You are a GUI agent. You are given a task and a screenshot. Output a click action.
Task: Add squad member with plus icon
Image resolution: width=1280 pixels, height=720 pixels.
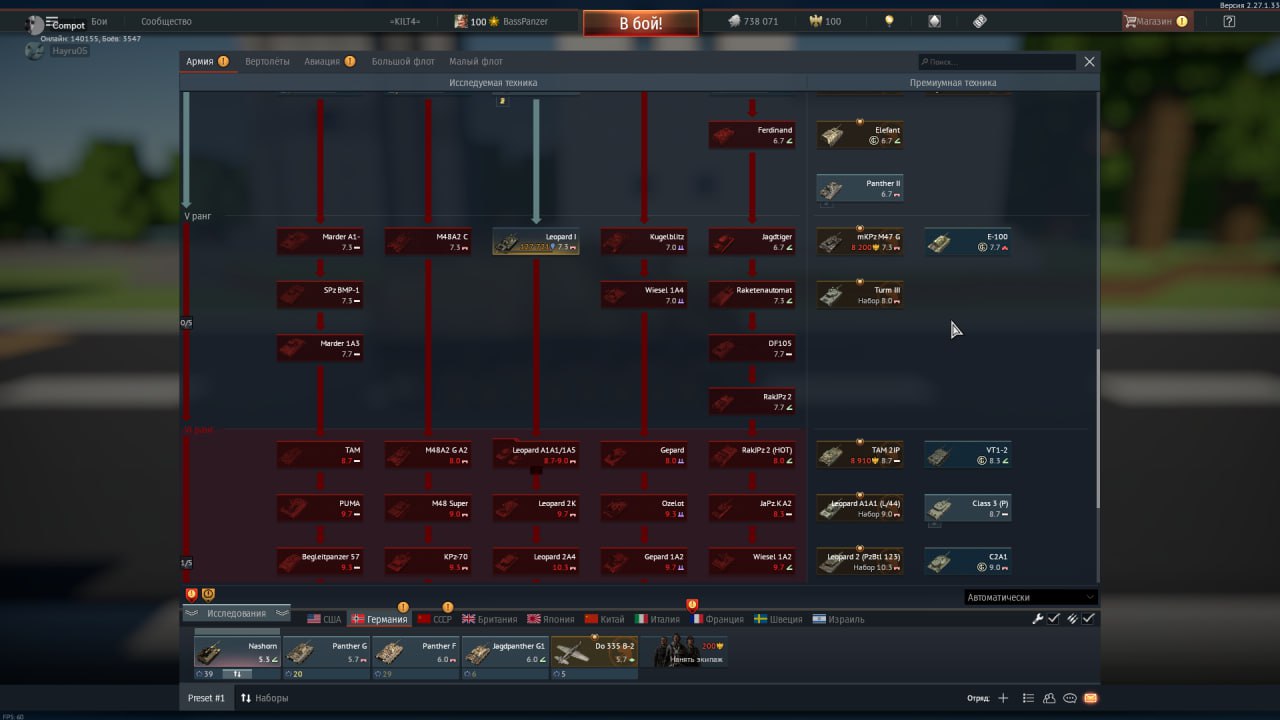pos(1003,698)
